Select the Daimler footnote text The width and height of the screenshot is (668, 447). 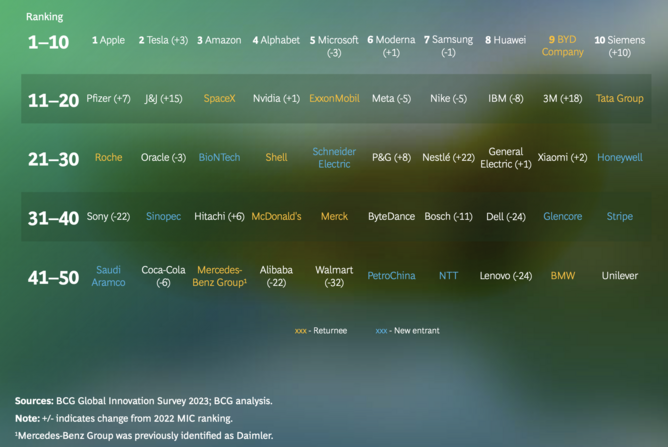144,435
